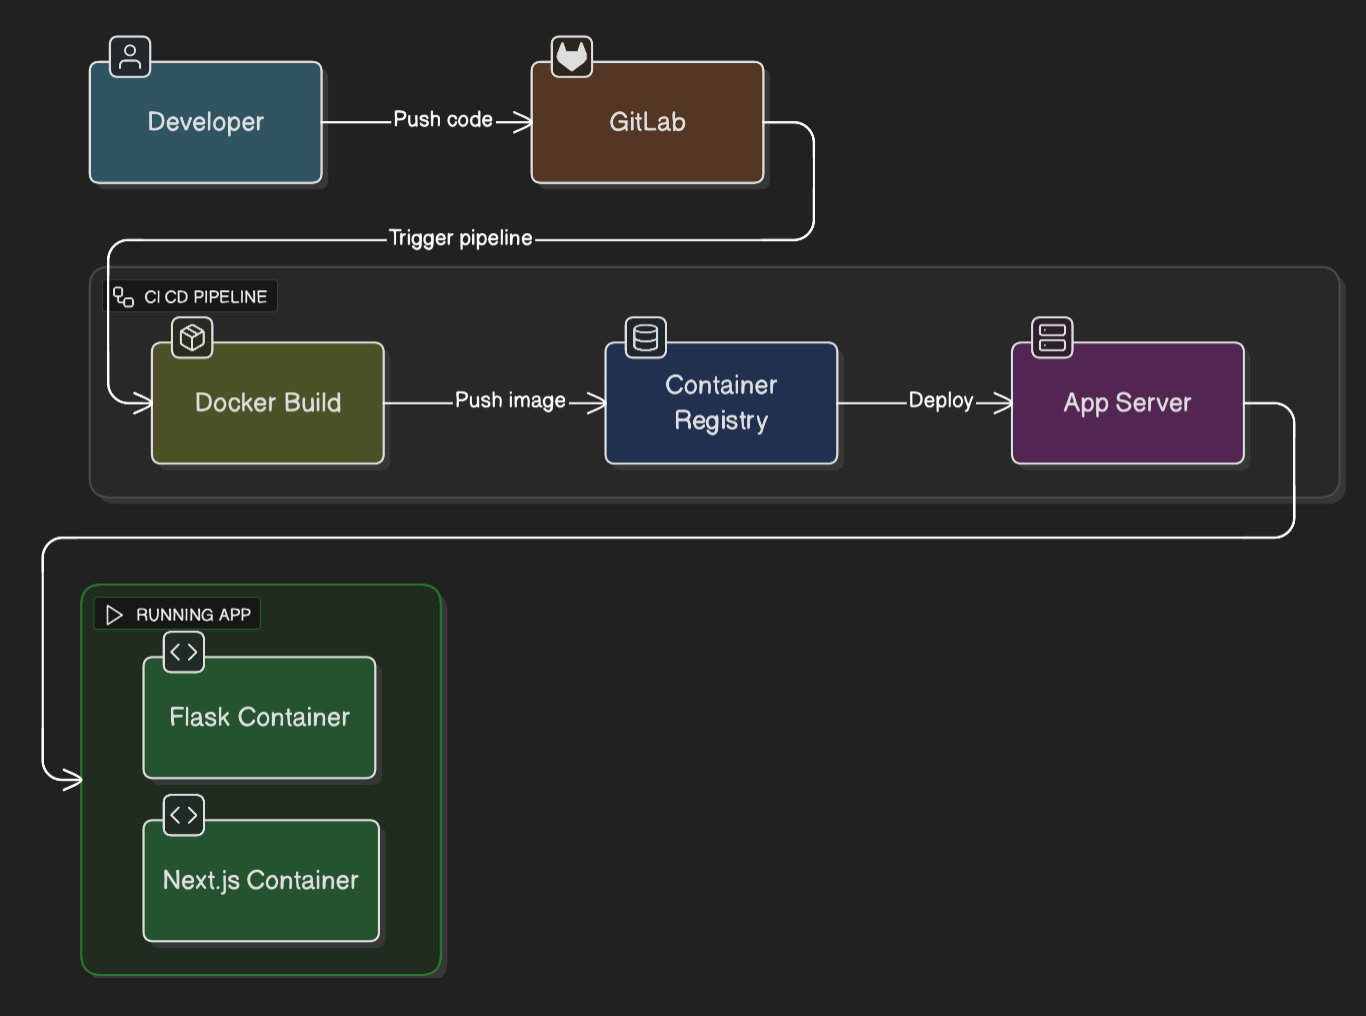Click the App Server box
The image size is (1366, 1016).
(1127, 403)
